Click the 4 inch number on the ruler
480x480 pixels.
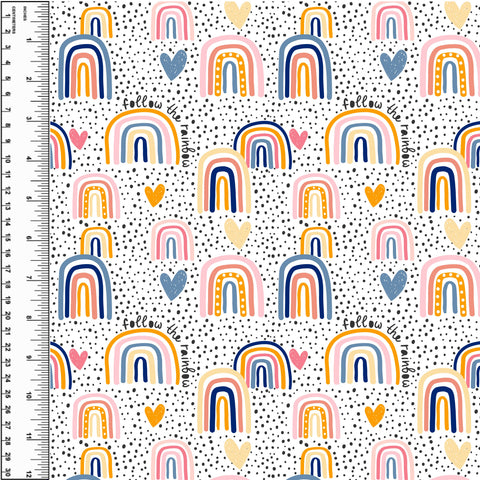coord(29,159)
